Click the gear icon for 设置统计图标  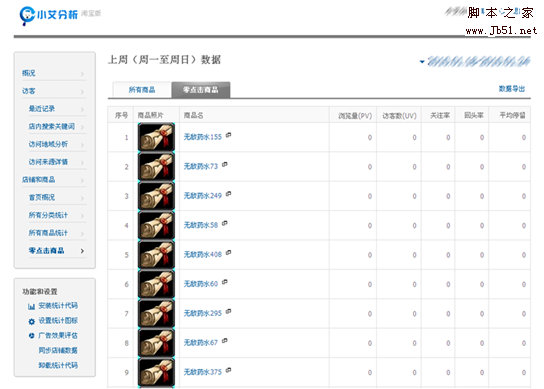(x=32, y=321)
